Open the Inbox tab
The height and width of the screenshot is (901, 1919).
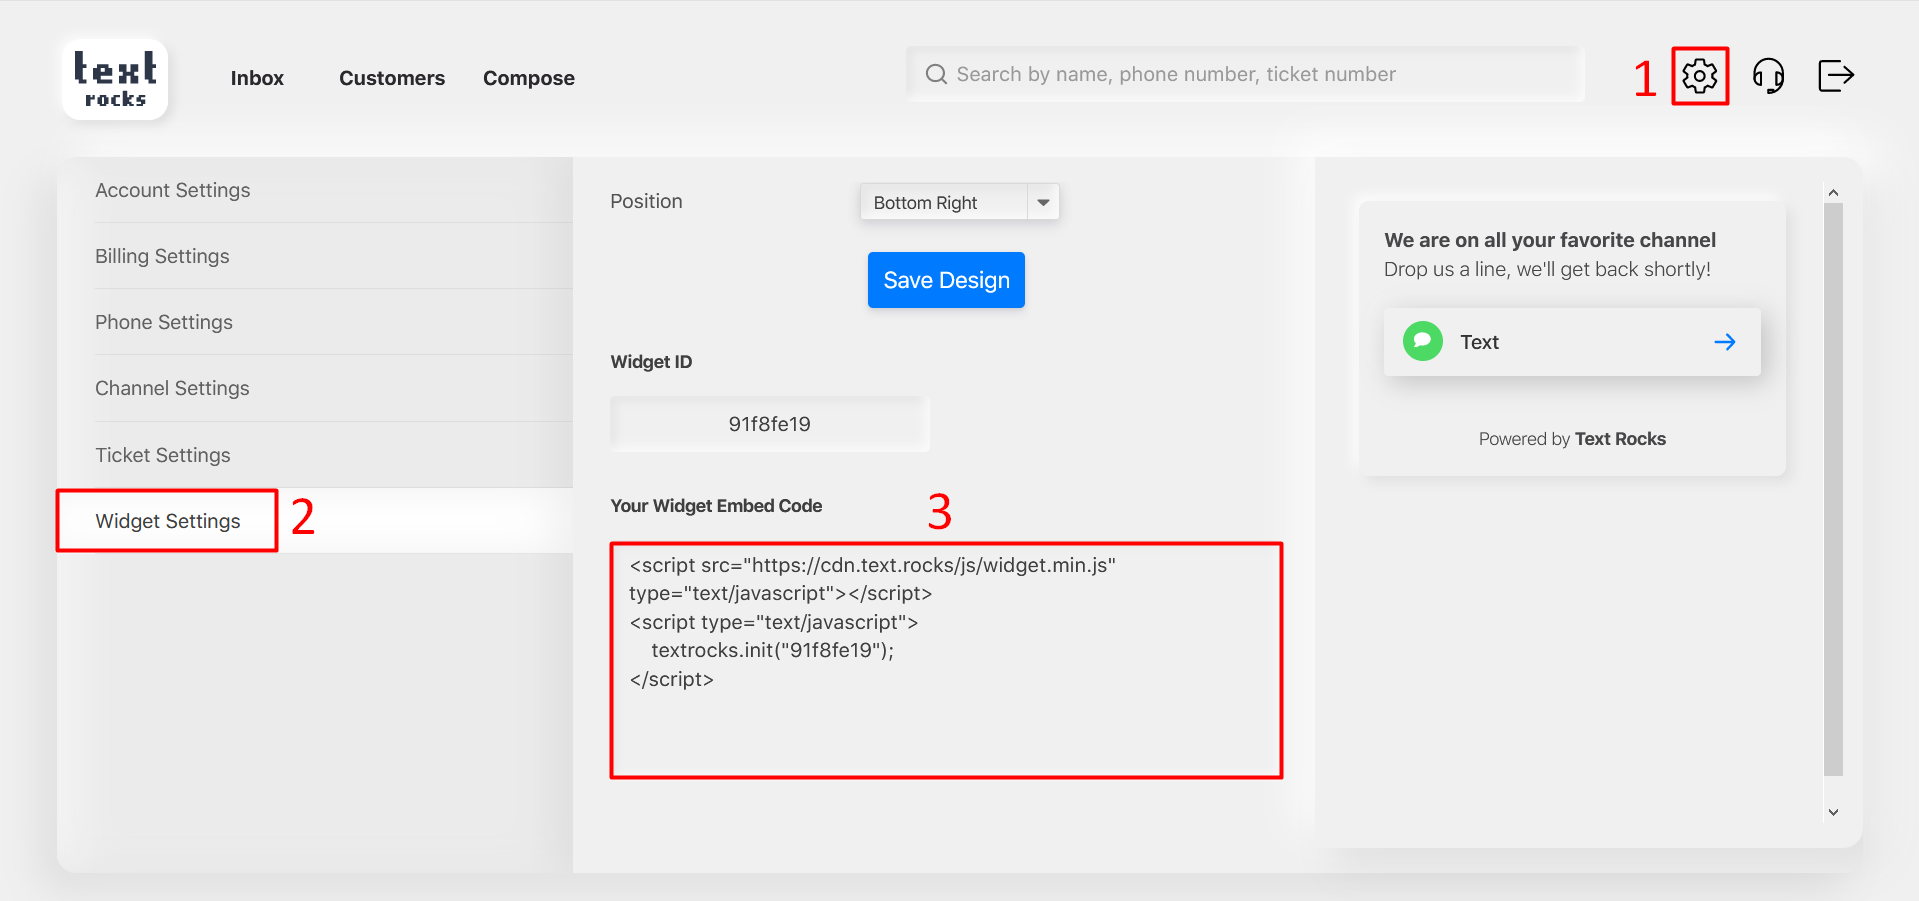click(x=257, y=78)
